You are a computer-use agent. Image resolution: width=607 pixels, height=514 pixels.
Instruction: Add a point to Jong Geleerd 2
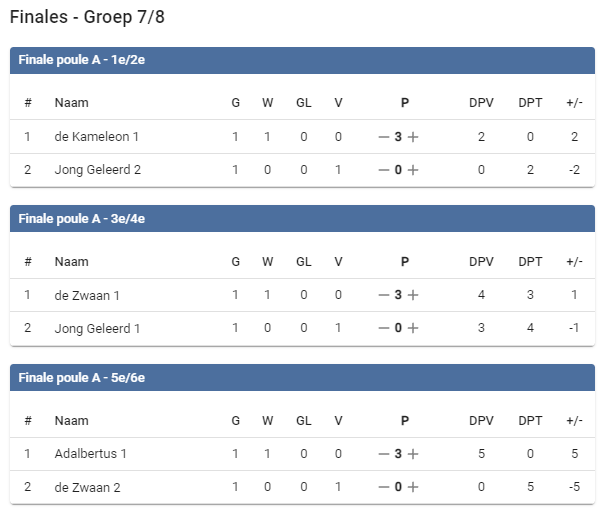[x=413, y=170]
